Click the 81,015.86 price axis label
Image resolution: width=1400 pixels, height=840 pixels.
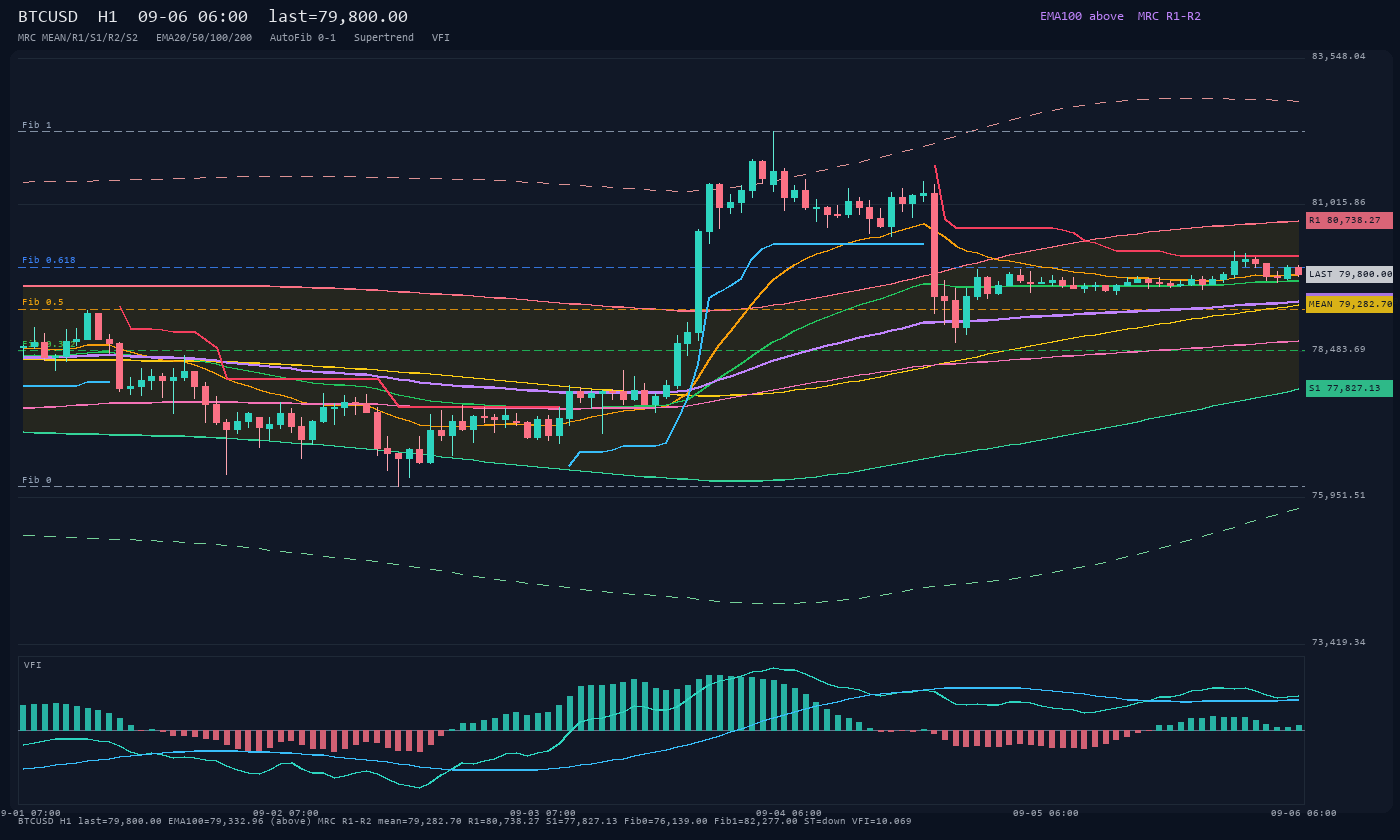pyautogui.click(x=1338, y=202)
